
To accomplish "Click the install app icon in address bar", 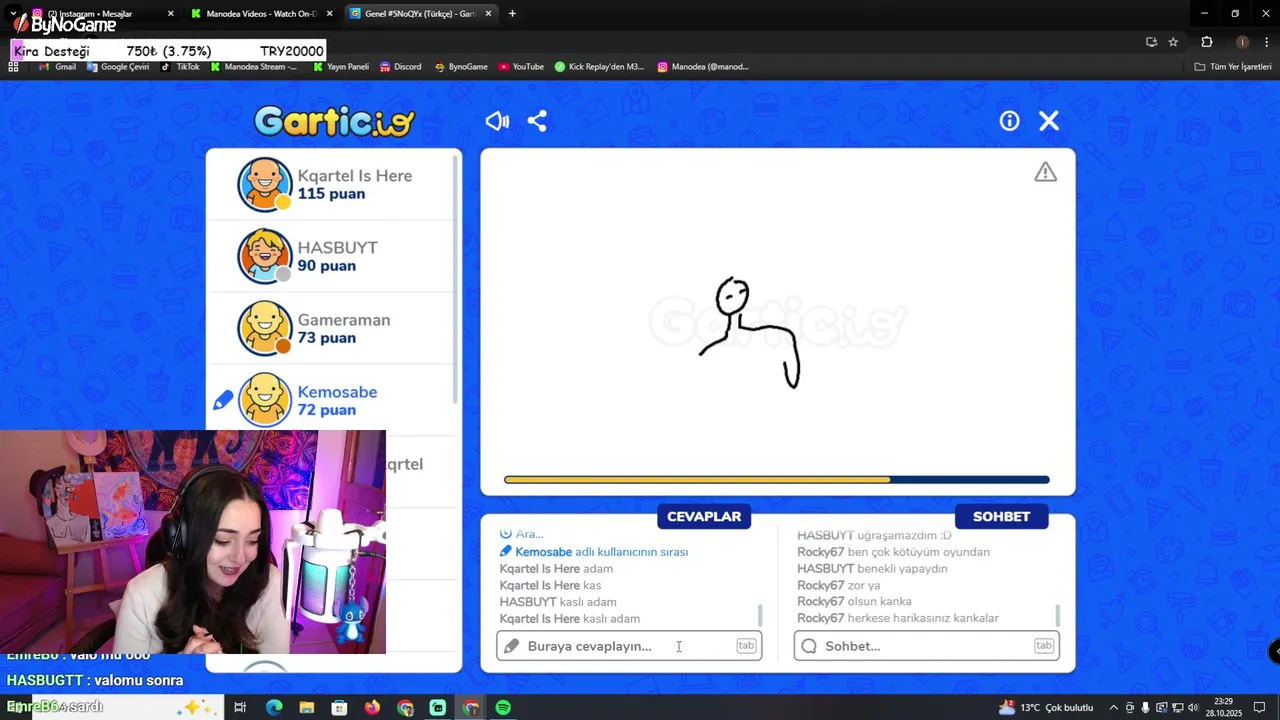I will 1151,42.
